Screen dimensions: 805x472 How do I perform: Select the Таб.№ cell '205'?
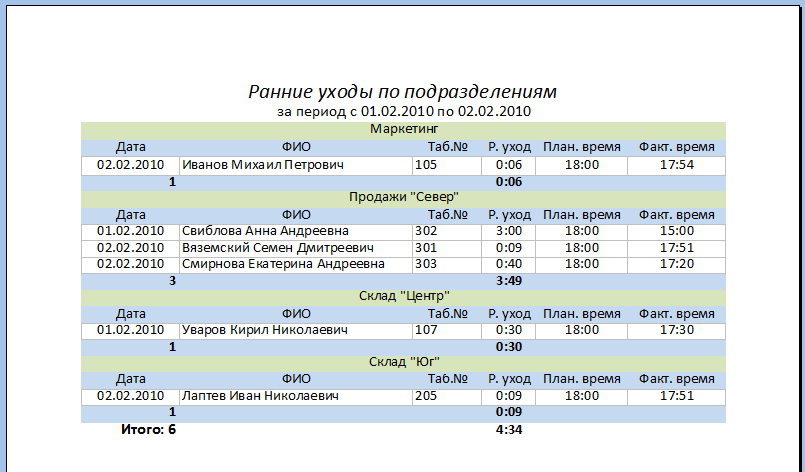tap(447, 397)
